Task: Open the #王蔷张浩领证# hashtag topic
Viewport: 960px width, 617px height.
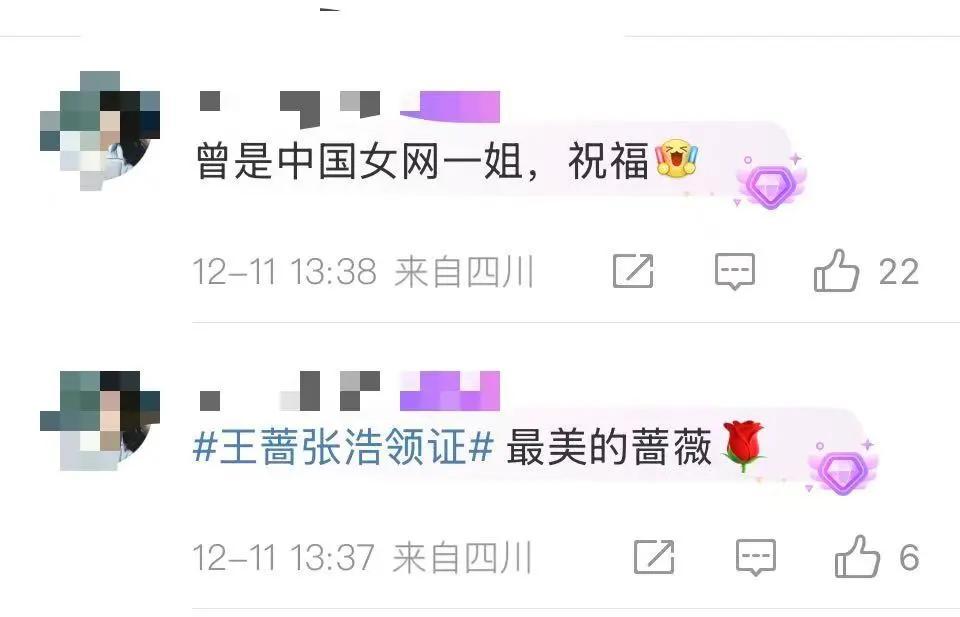Action: tap(343, 447)
